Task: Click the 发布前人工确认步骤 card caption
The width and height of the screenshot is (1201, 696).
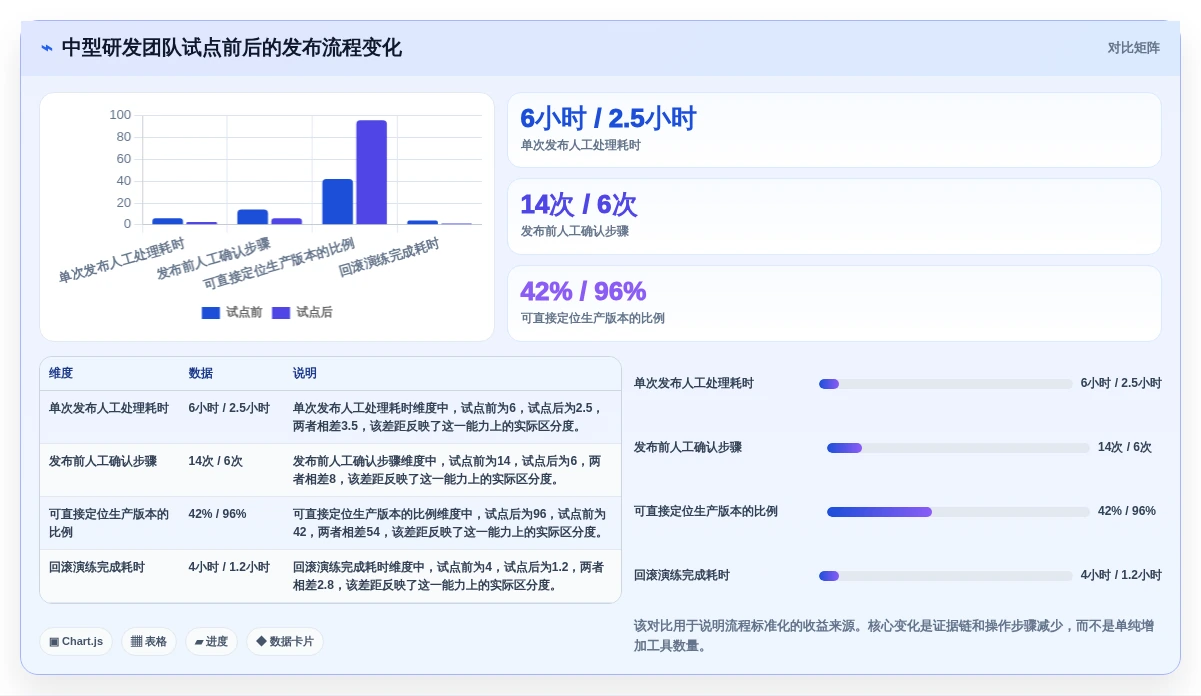Action: pyautogui.click(x=574, y=231)
